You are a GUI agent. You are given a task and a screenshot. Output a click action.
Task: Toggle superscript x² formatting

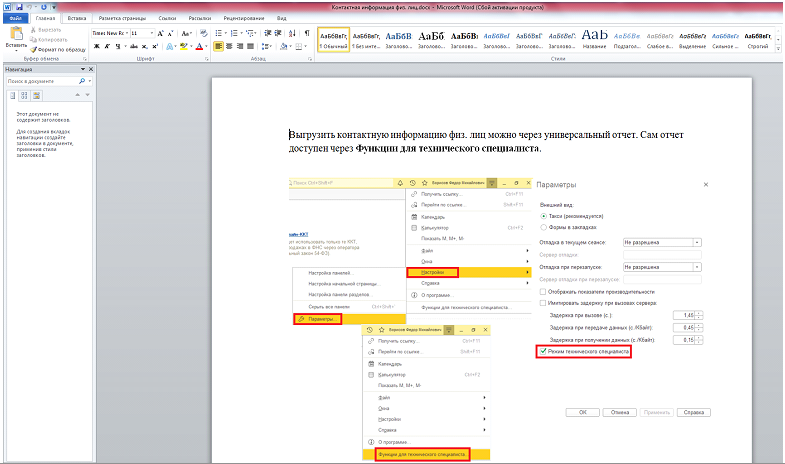(x=155, y=46)
